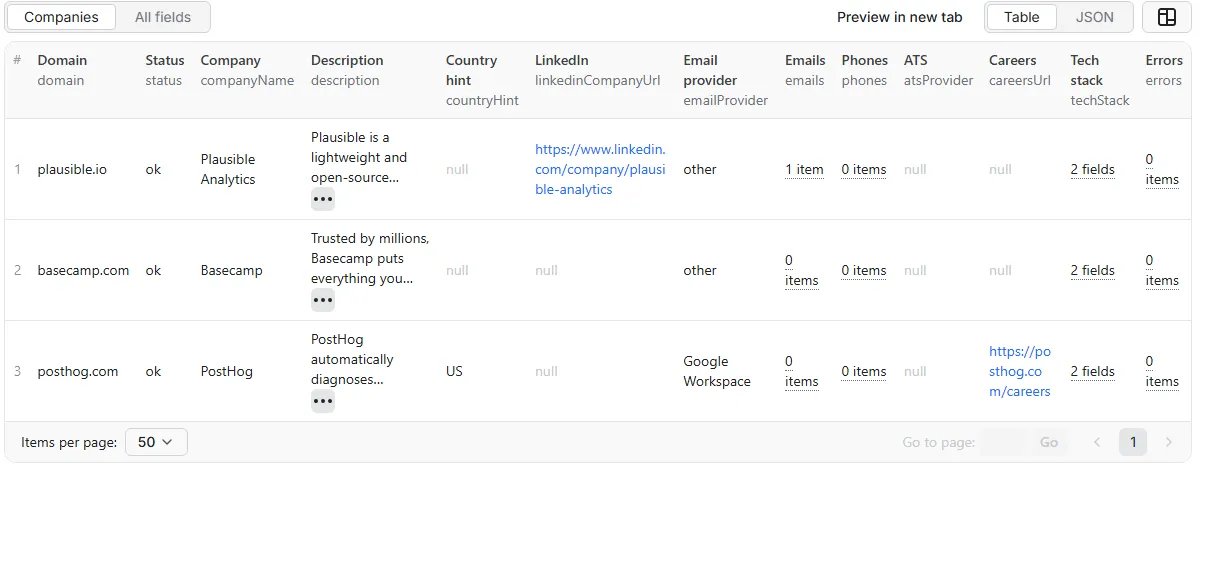Expand phones '0 items' for basecamp.com

coord(864,270)
